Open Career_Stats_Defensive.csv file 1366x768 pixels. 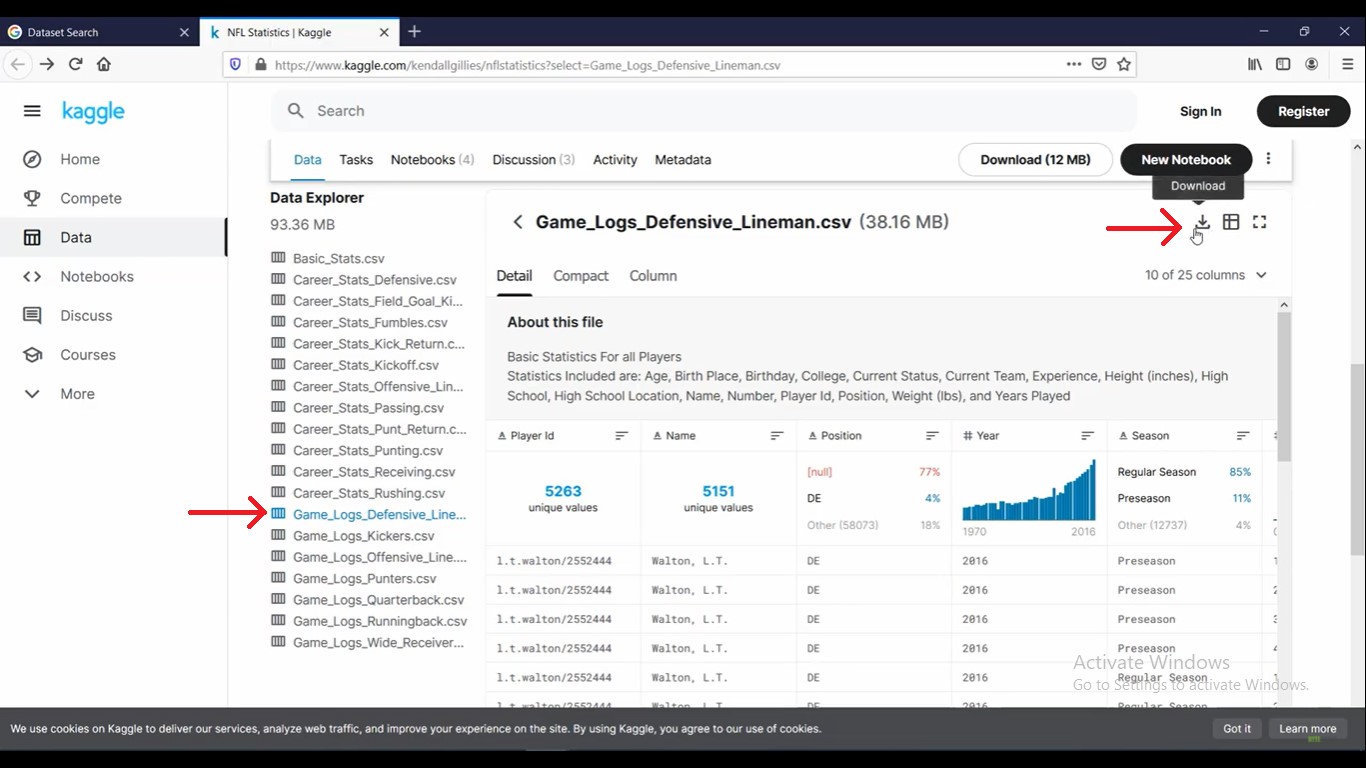374,280
